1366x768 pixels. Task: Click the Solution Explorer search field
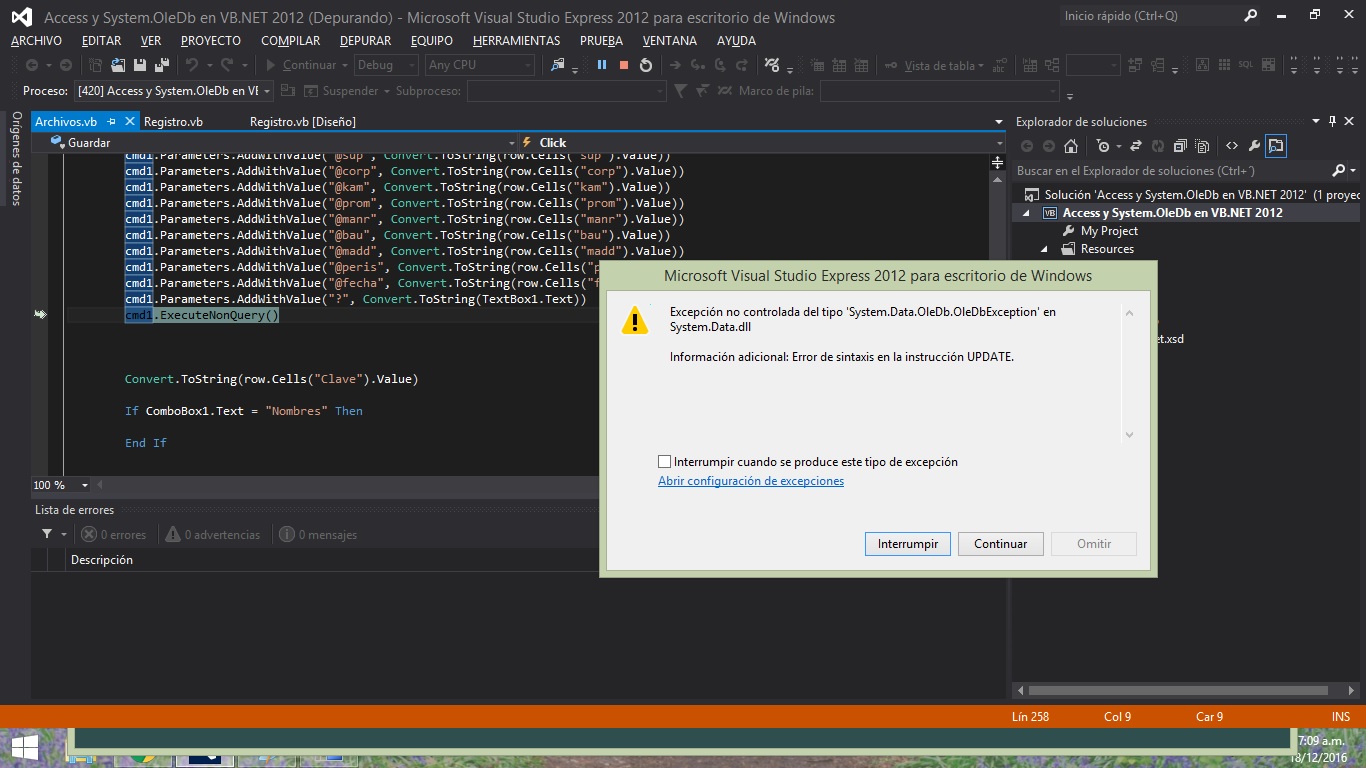[x=1172, y=171]
